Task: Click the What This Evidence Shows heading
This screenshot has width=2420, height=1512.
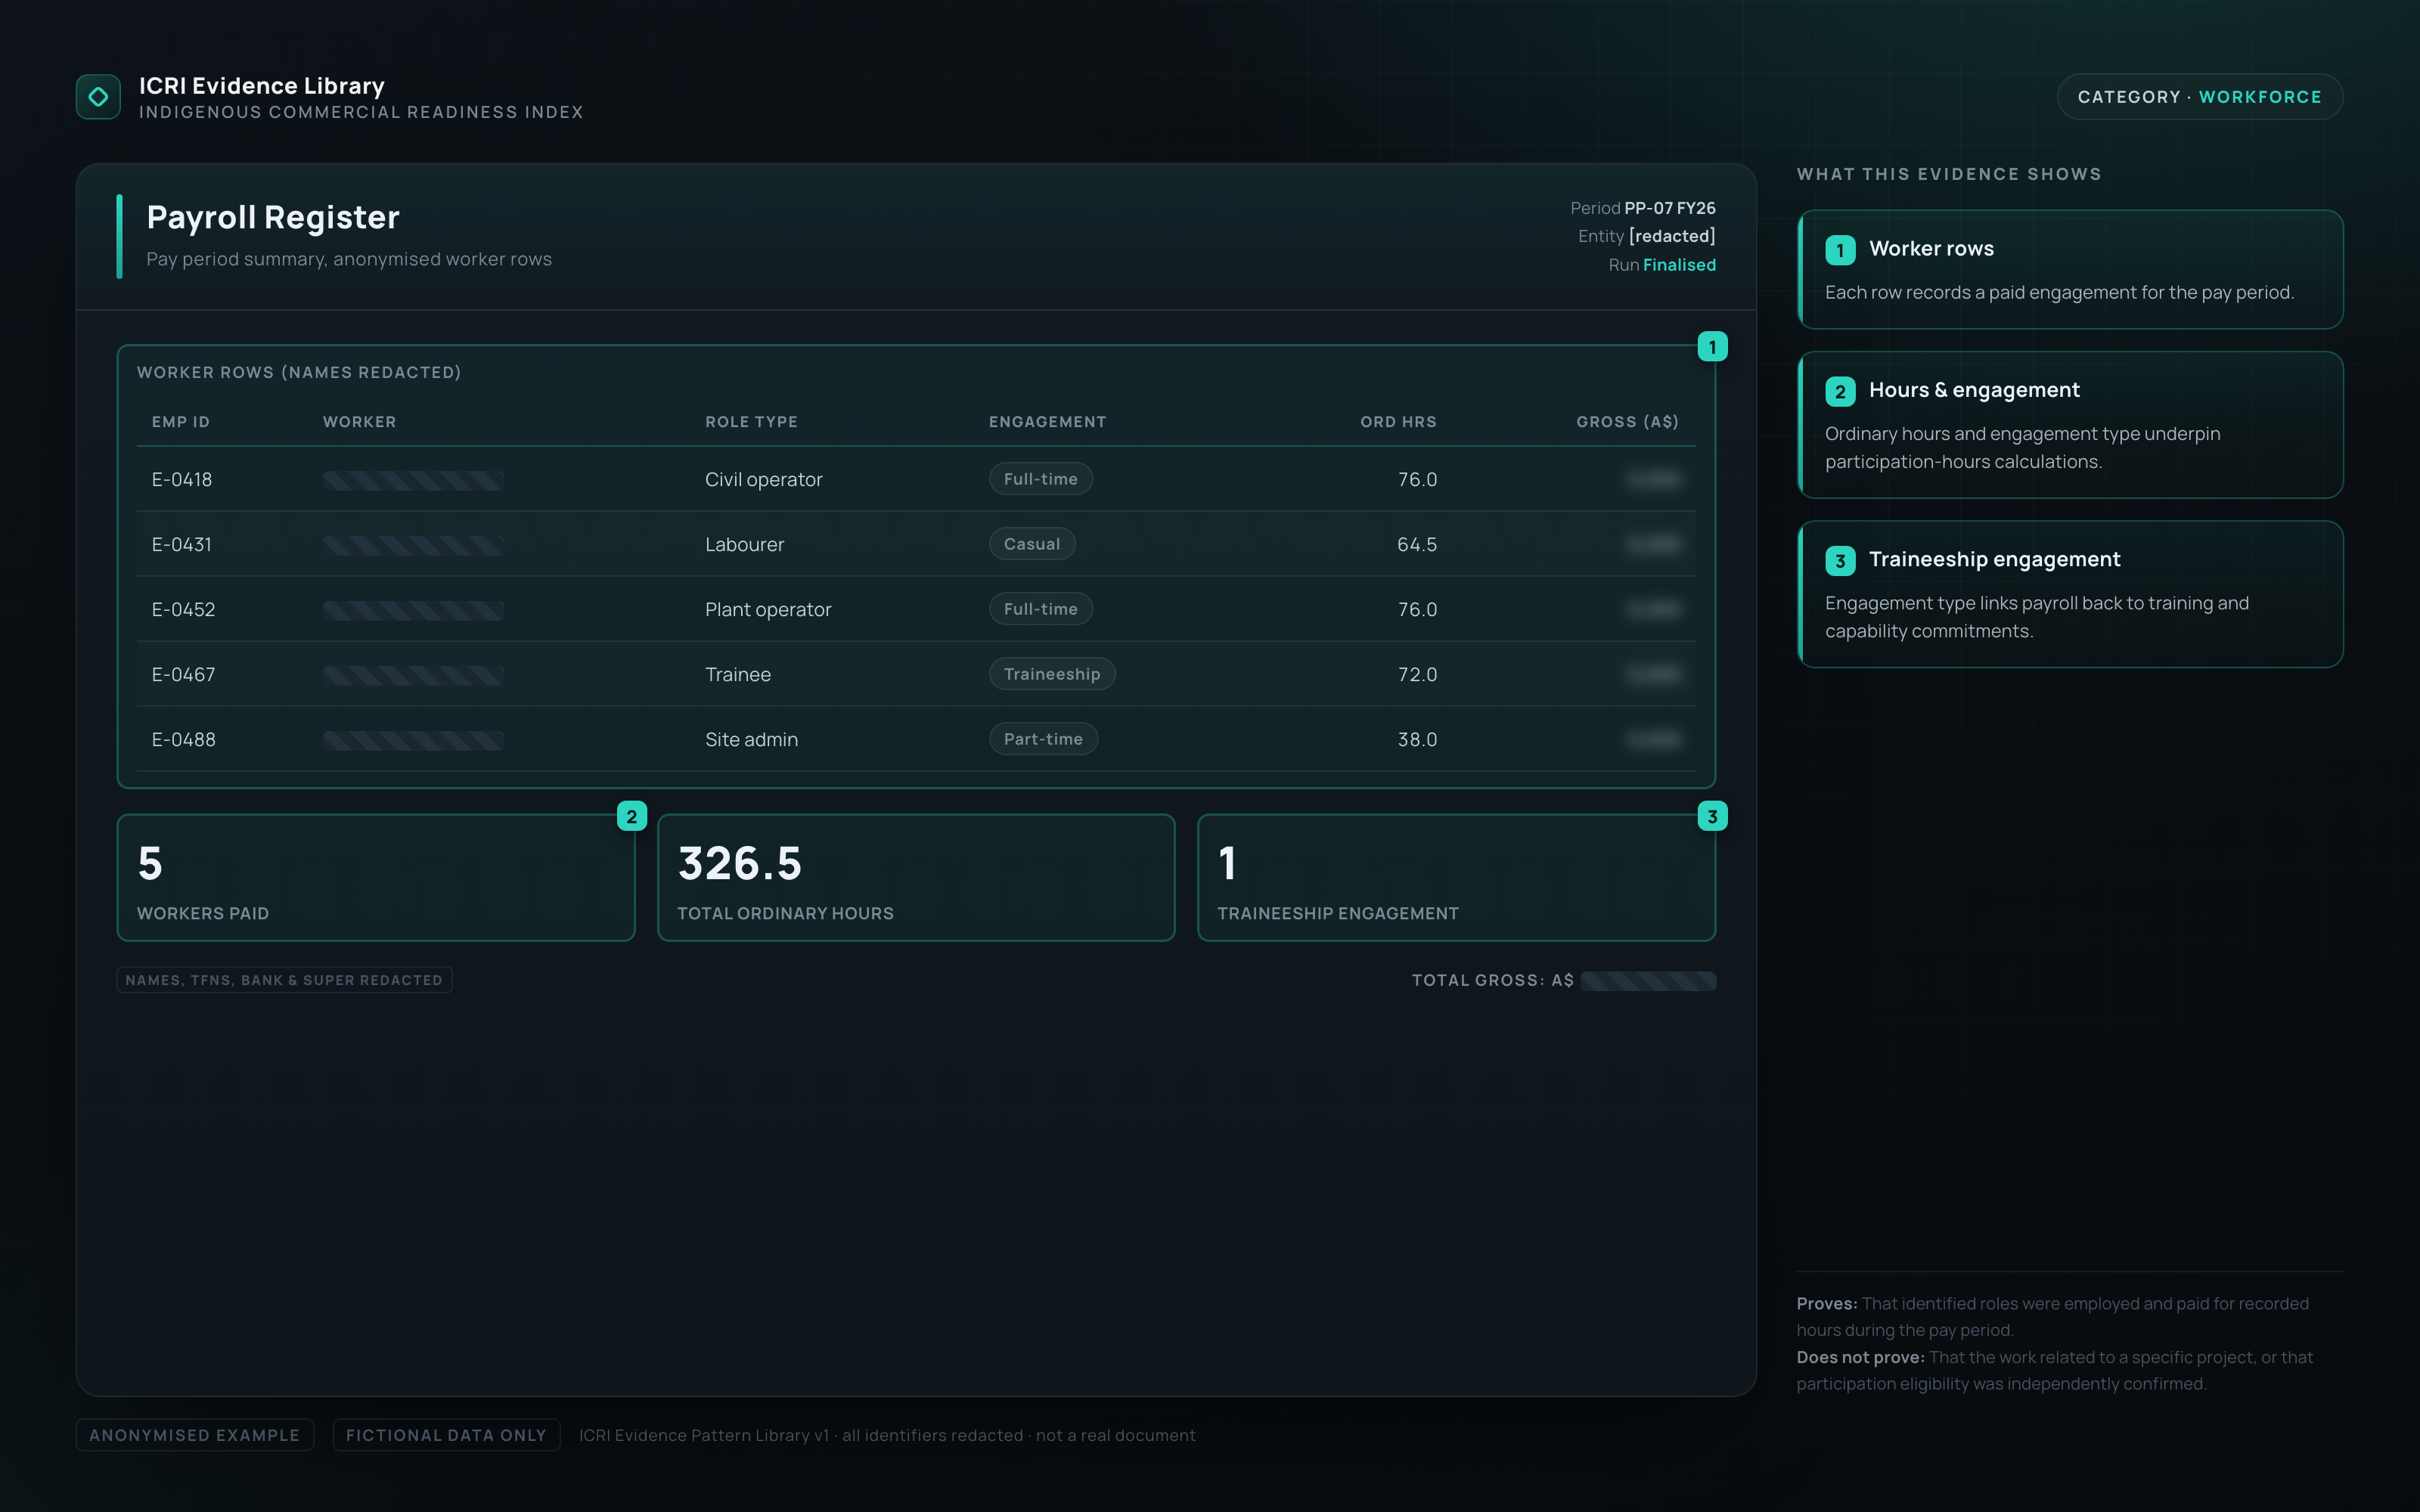Action: point(1949,174)
